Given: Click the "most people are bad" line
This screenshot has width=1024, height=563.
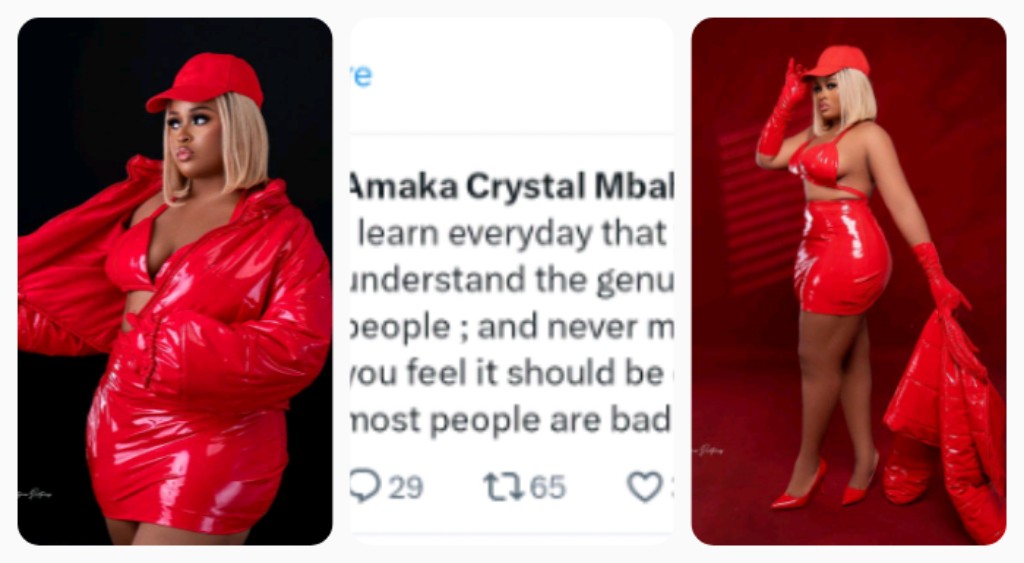Looking at the screenshot, I should pyautogui.click(x=511, y=421).
